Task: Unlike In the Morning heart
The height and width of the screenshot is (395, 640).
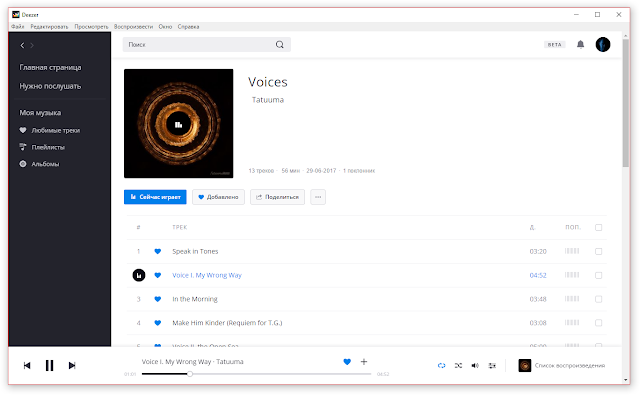Action: pos(158,299)
